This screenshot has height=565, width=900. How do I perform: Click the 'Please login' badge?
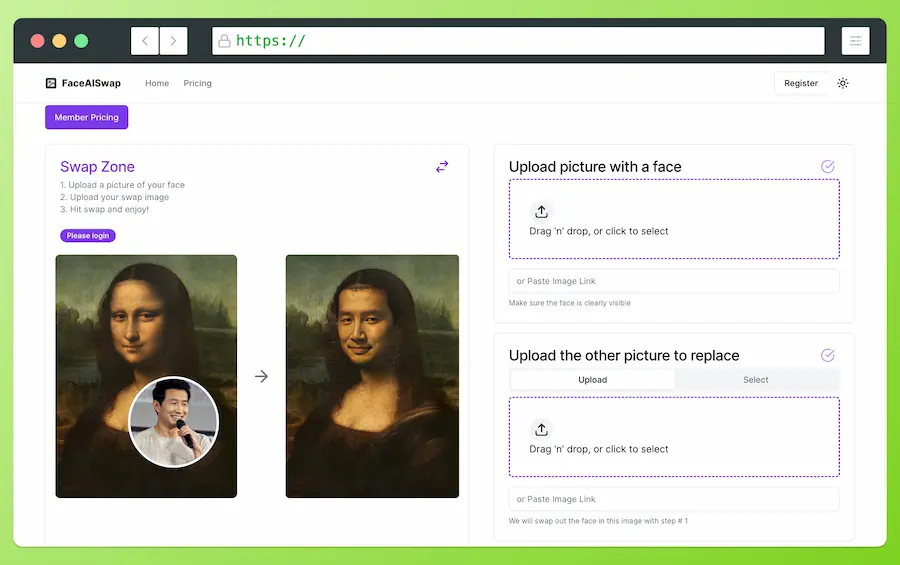pyautogui.click(x=88, y=235)
